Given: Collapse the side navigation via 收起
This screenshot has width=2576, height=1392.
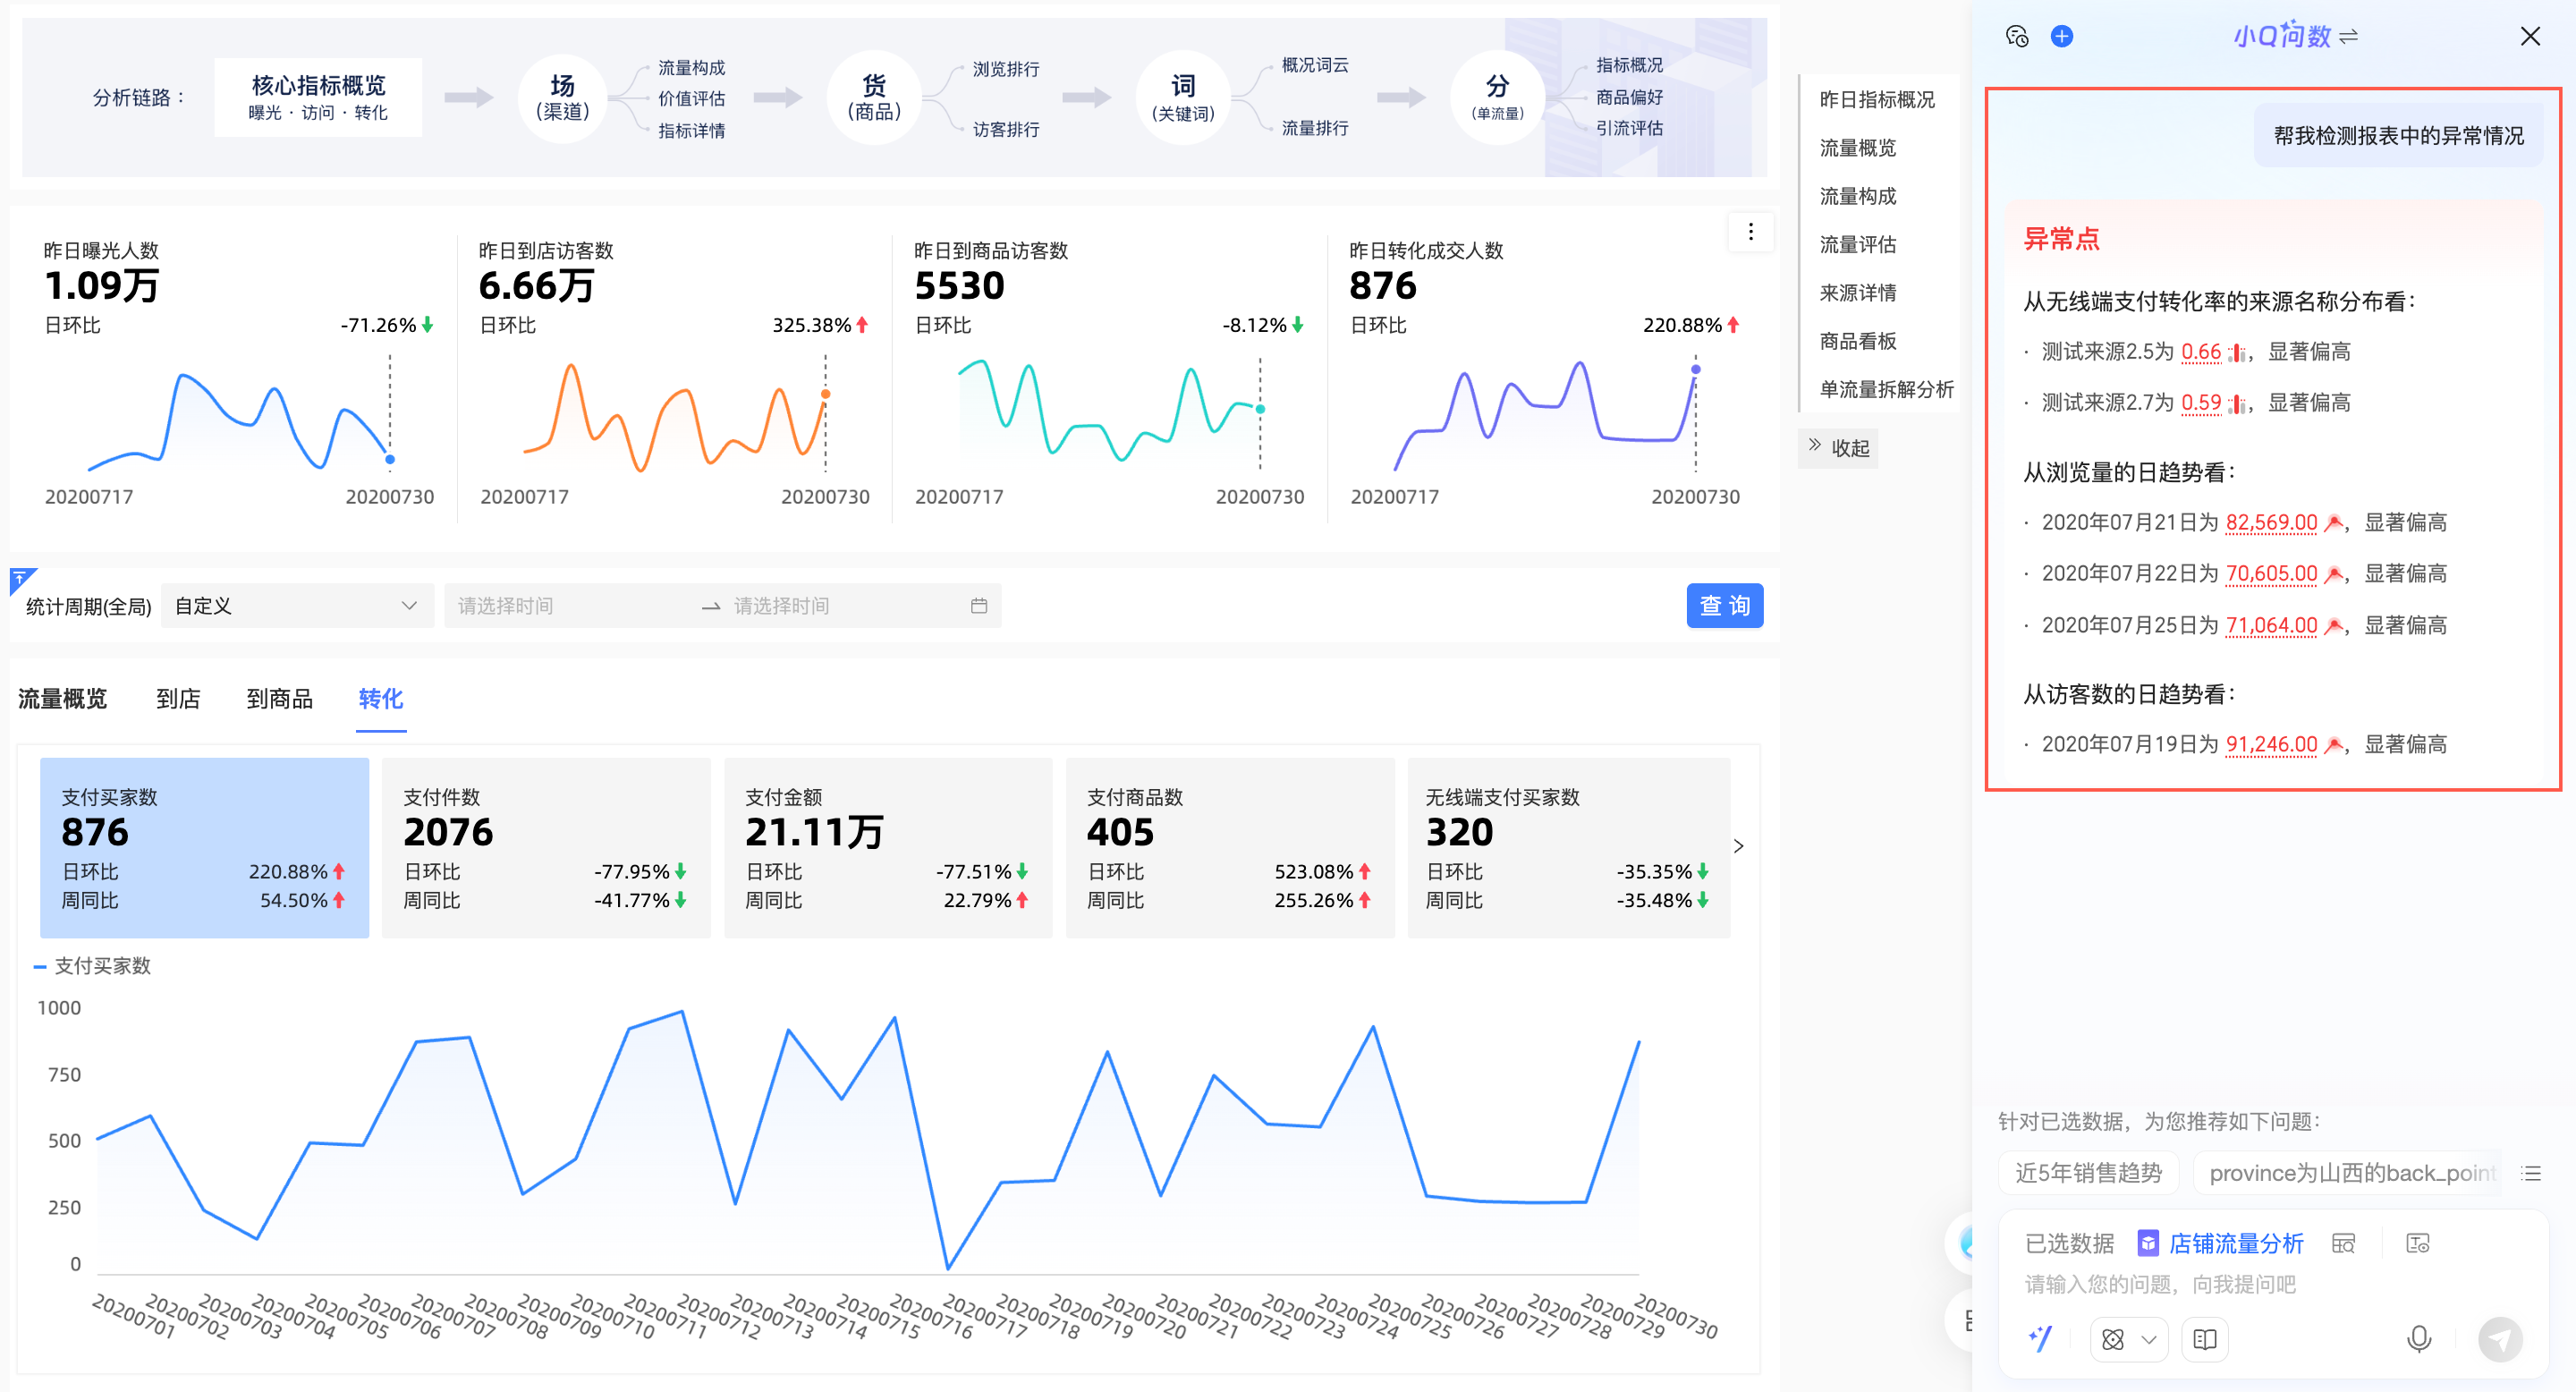Looking at the screenshot, I should [1839, 448].
